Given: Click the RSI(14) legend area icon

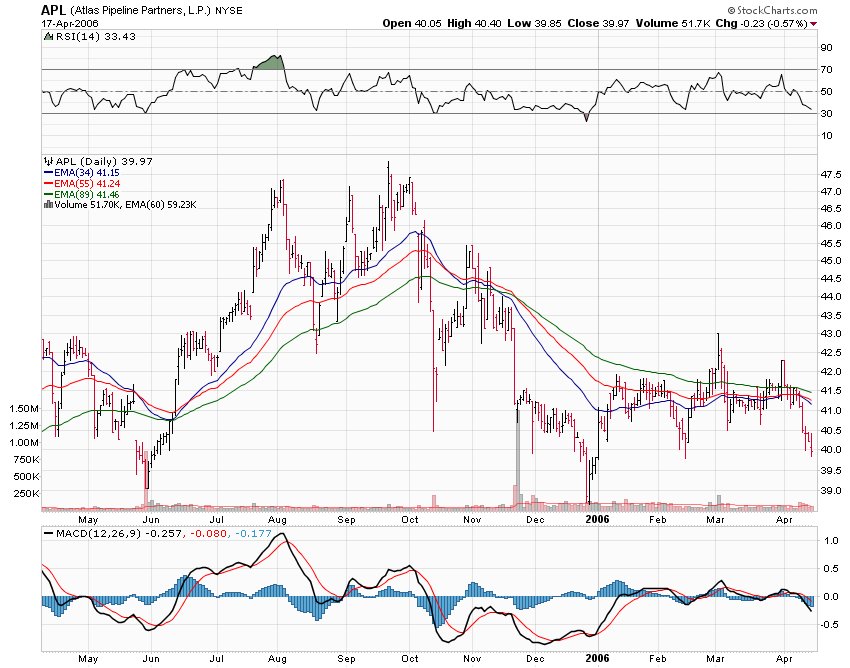Looking at the screenshot, I should tap(48, 36).
